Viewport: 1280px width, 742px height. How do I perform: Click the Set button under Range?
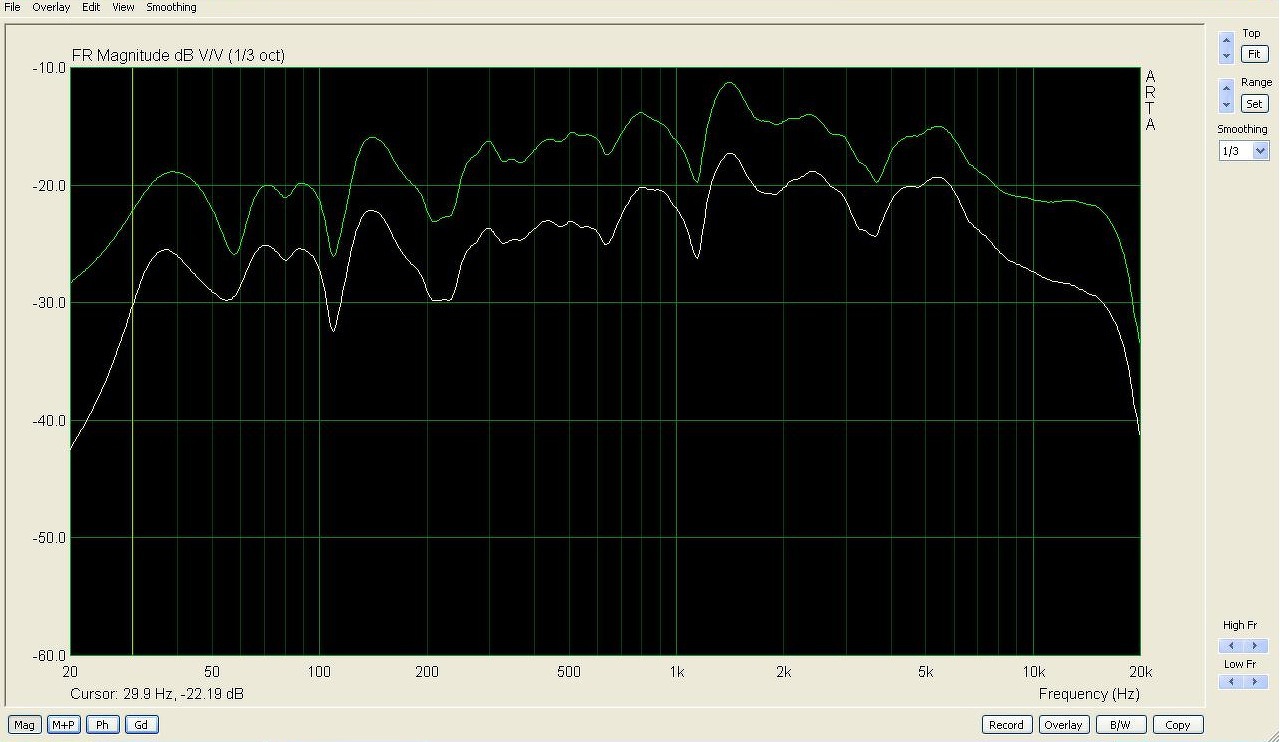point(1254,104)
